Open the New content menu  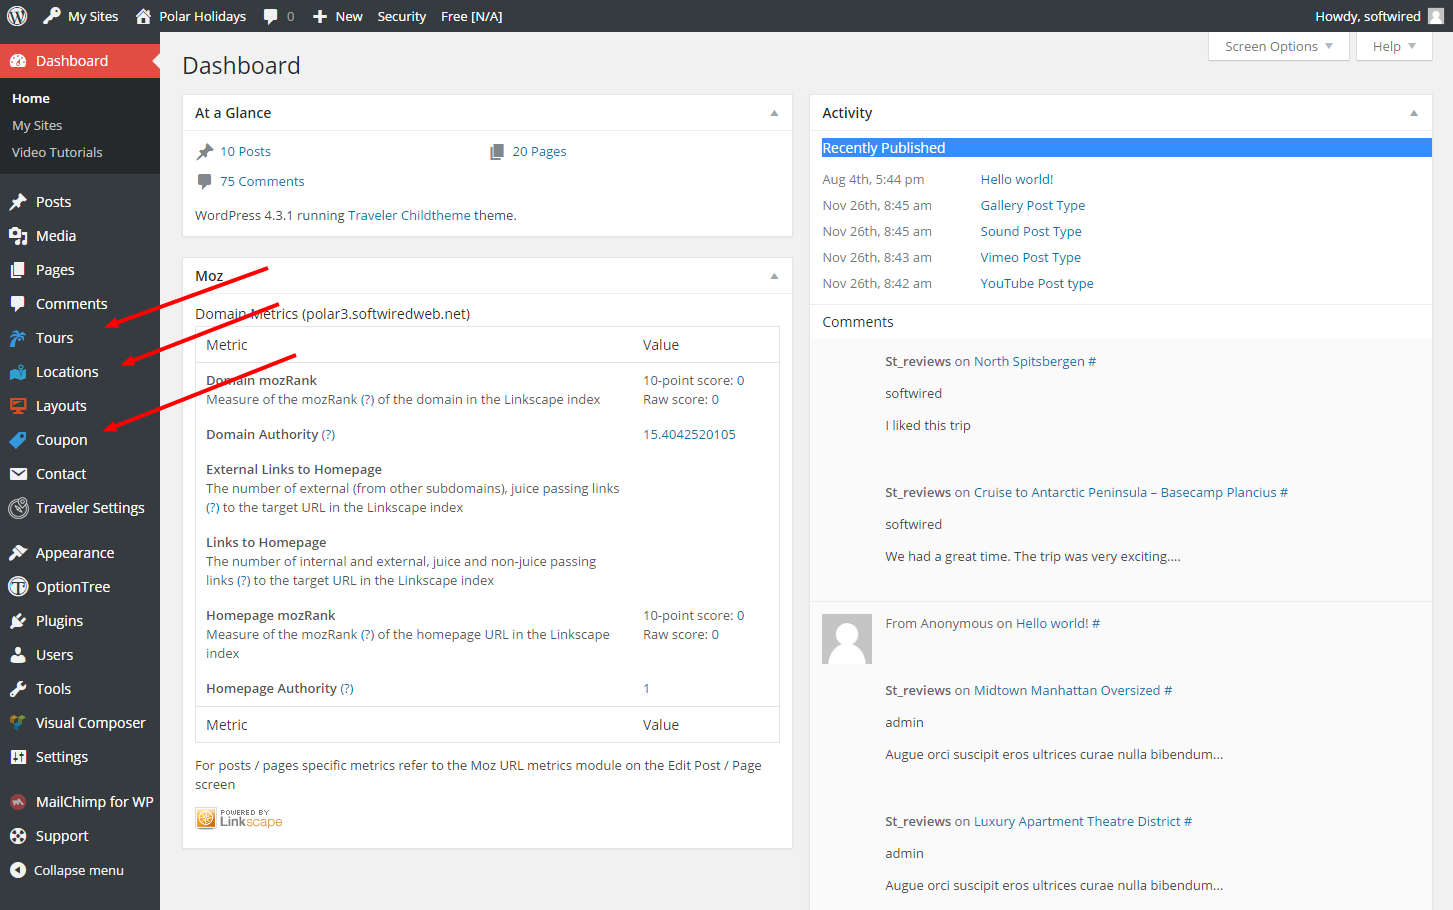point(337,16)
